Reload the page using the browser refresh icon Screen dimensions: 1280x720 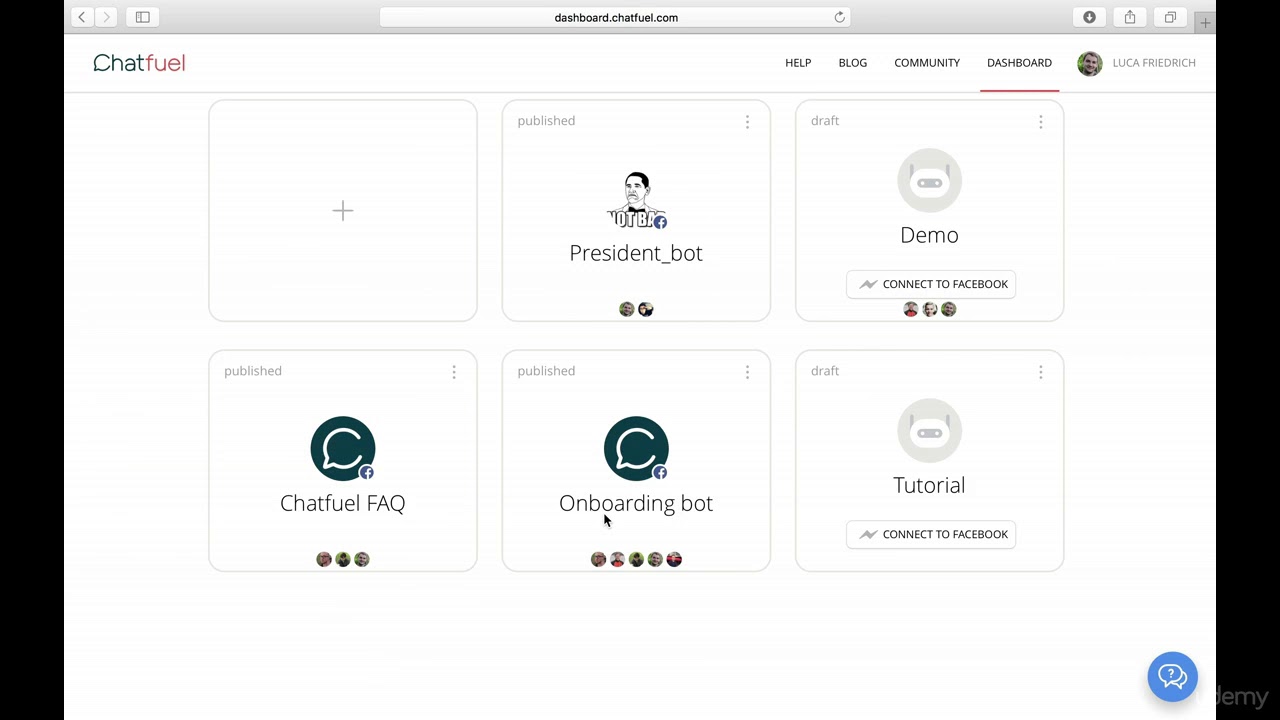840,17
